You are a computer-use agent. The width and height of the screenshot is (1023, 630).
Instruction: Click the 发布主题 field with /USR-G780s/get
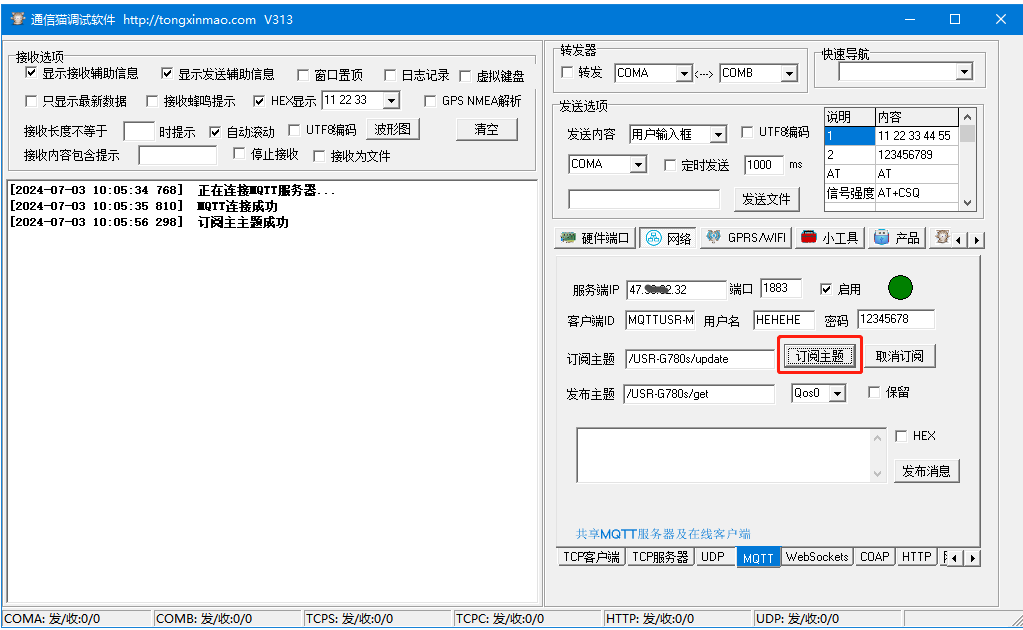tap(699, 394)
